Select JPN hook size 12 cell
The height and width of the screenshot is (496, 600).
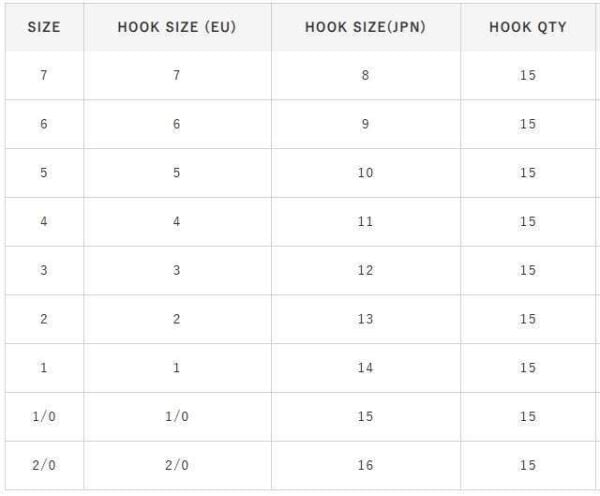coord(365,271)
